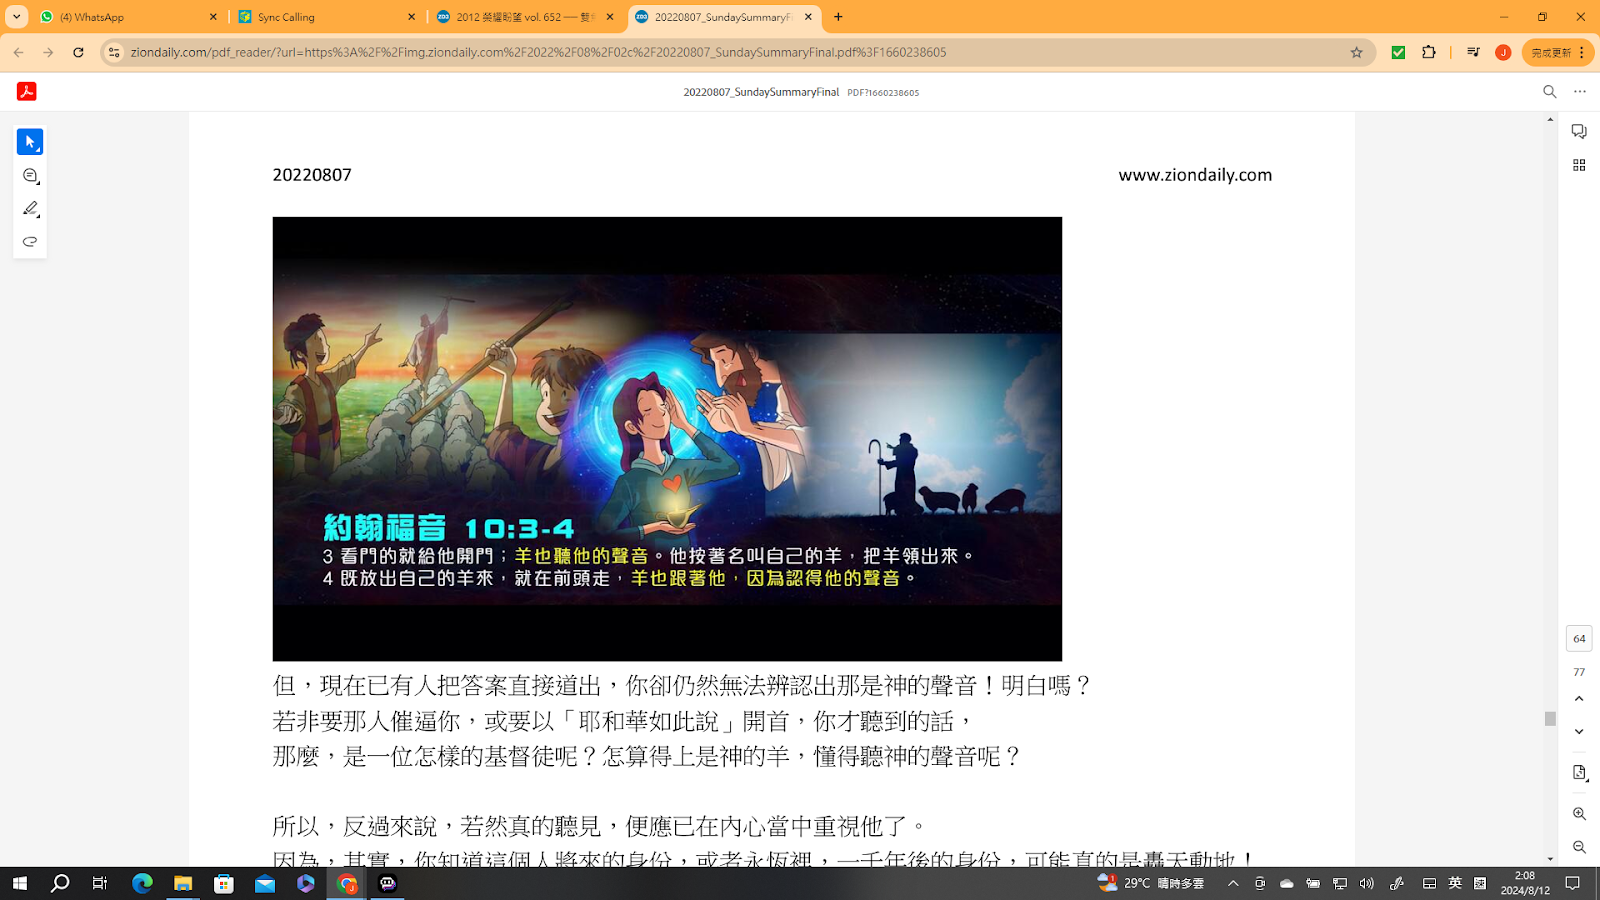The width and height of the screenshot is (1600, 900).
Task: Open Mail app from taskbar
Action: [265, 883]
